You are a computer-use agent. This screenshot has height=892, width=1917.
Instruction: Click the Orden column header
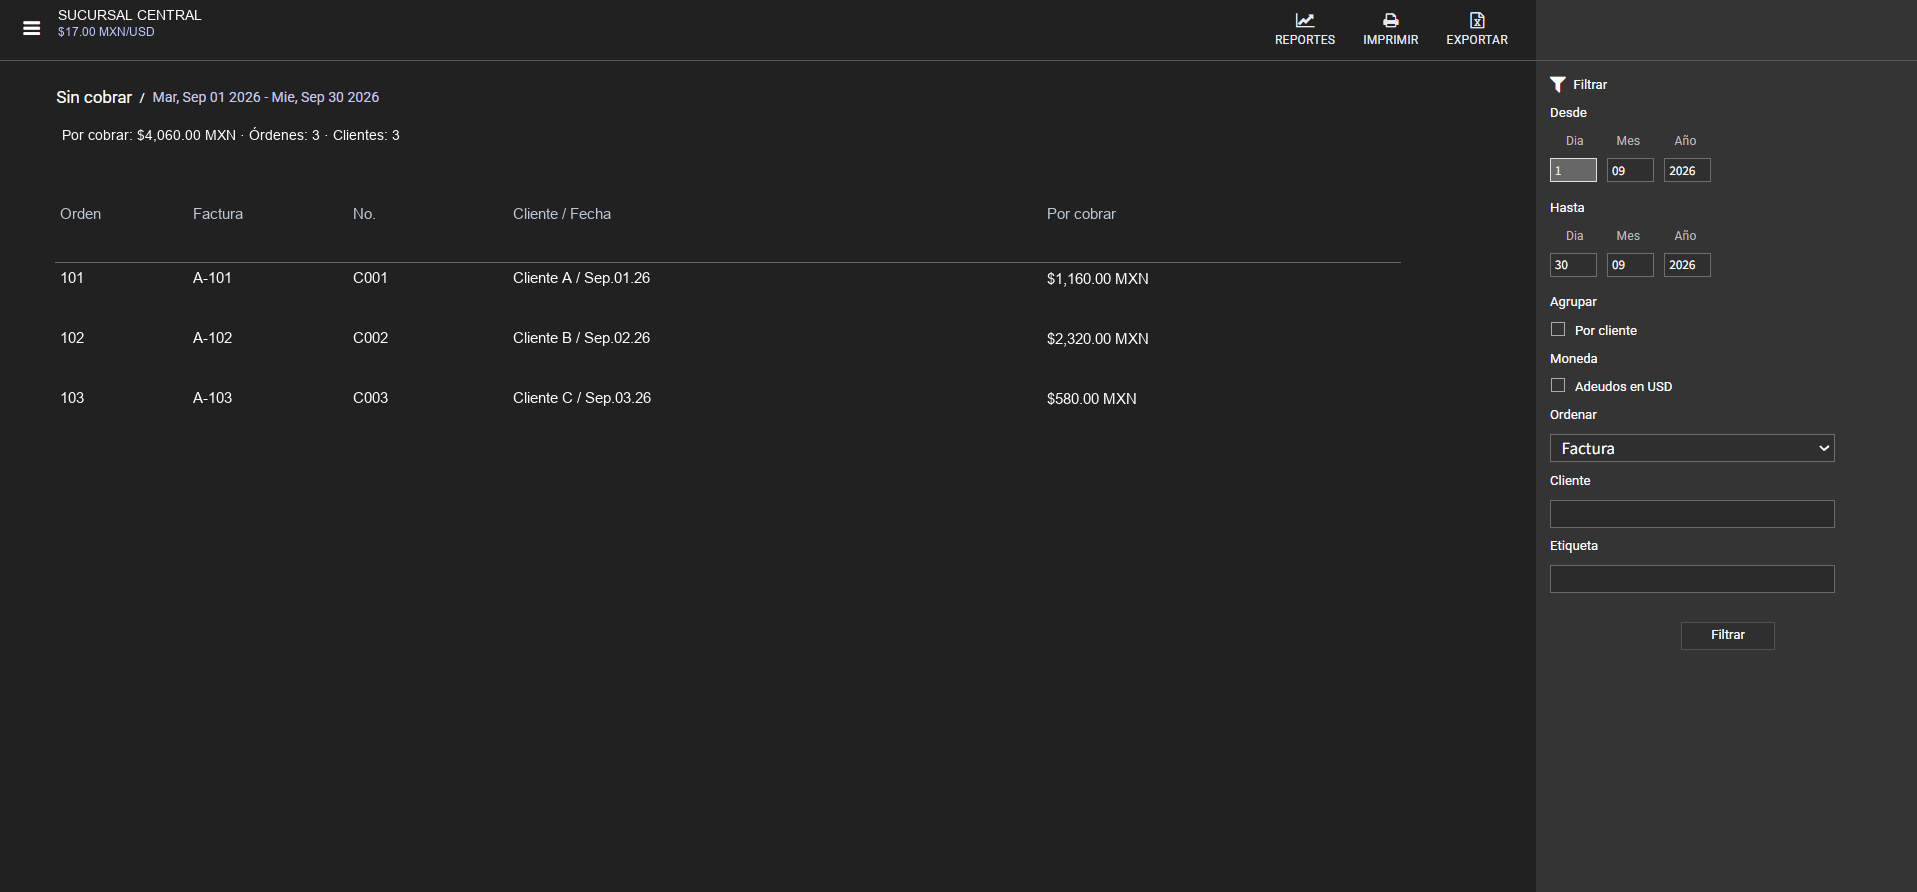(80, 214)
